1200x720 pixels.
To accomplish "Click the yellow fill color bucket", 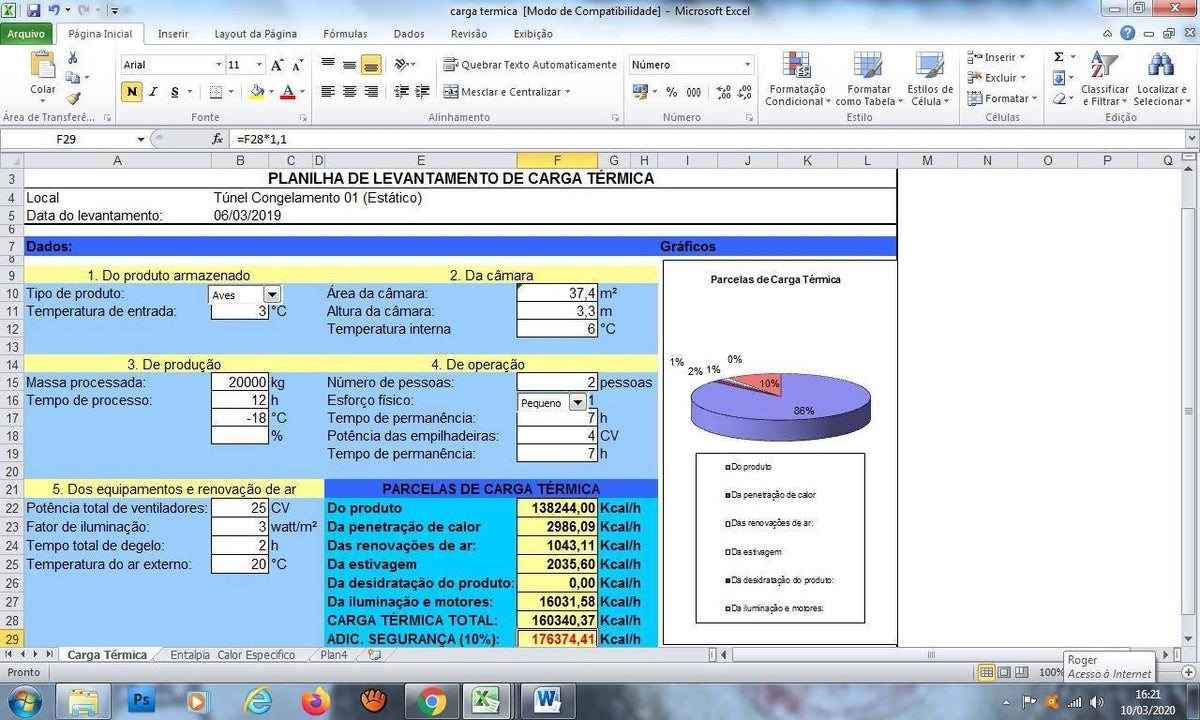I will coord(256,92).
